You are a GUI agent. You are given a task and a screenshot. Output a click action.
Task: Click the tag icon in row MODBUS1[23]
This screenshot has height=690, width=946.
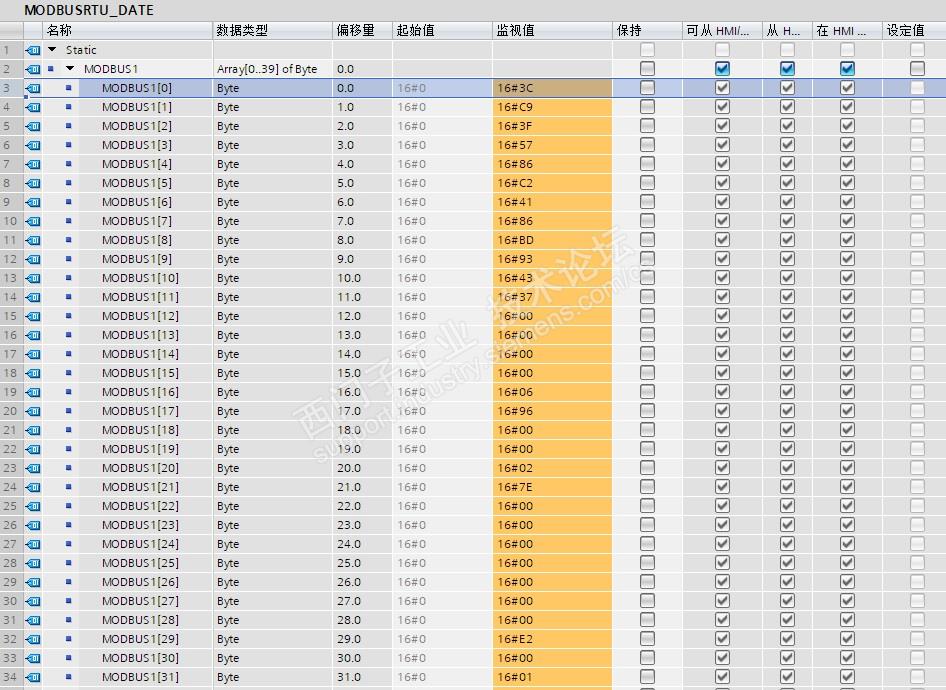(x=33, y=525)
